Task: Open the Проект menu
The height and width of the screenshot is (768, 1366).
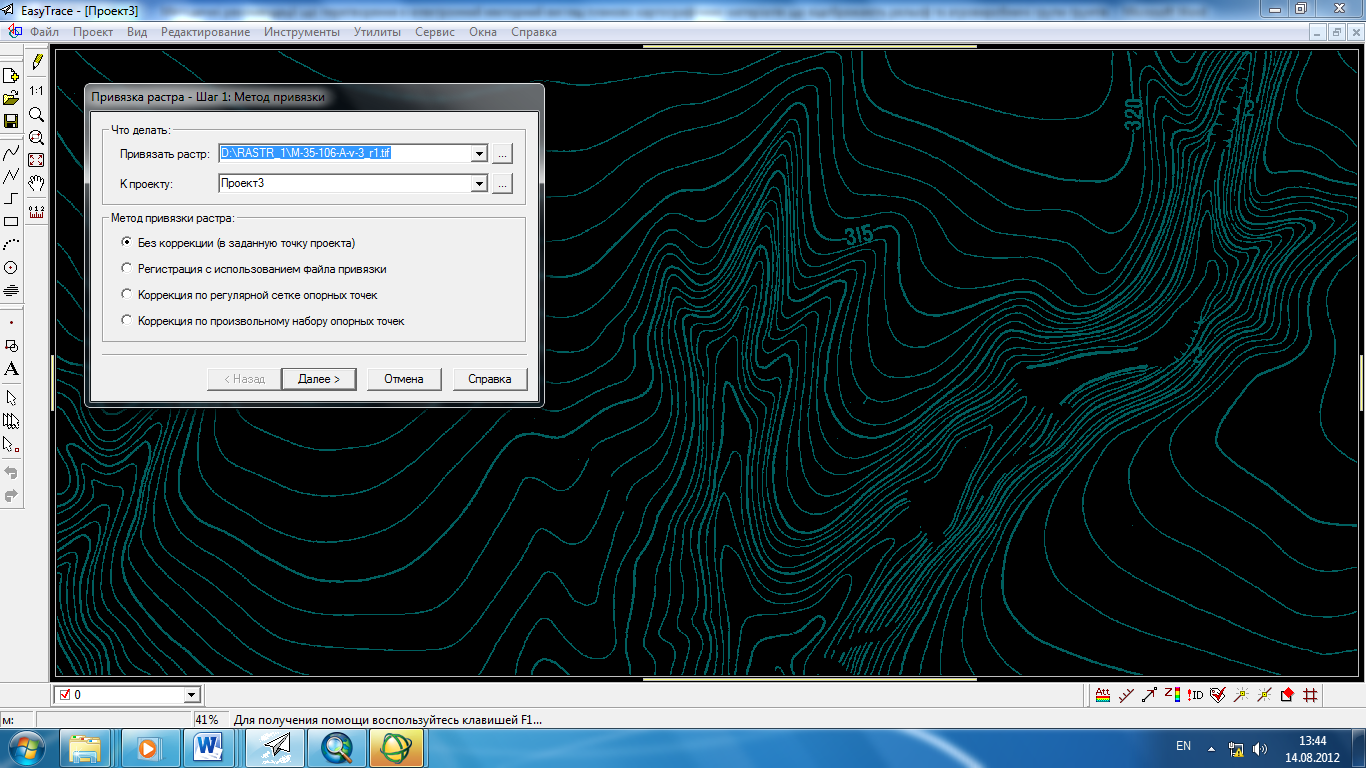Action: [x=93, y=32]
